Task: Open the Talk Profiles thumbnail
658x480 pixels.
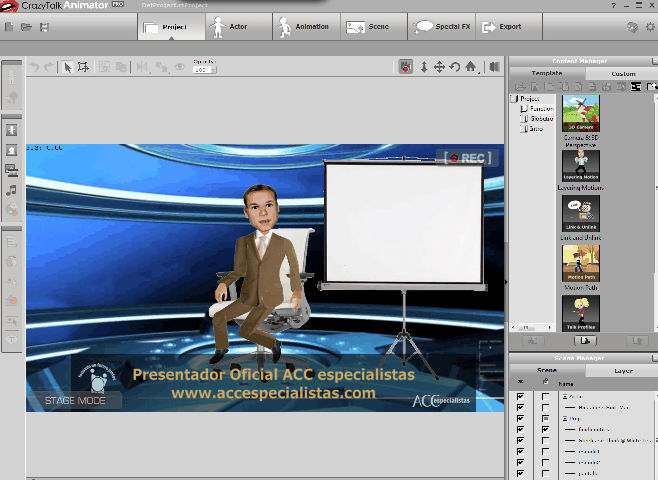Action: click(581, 313)
